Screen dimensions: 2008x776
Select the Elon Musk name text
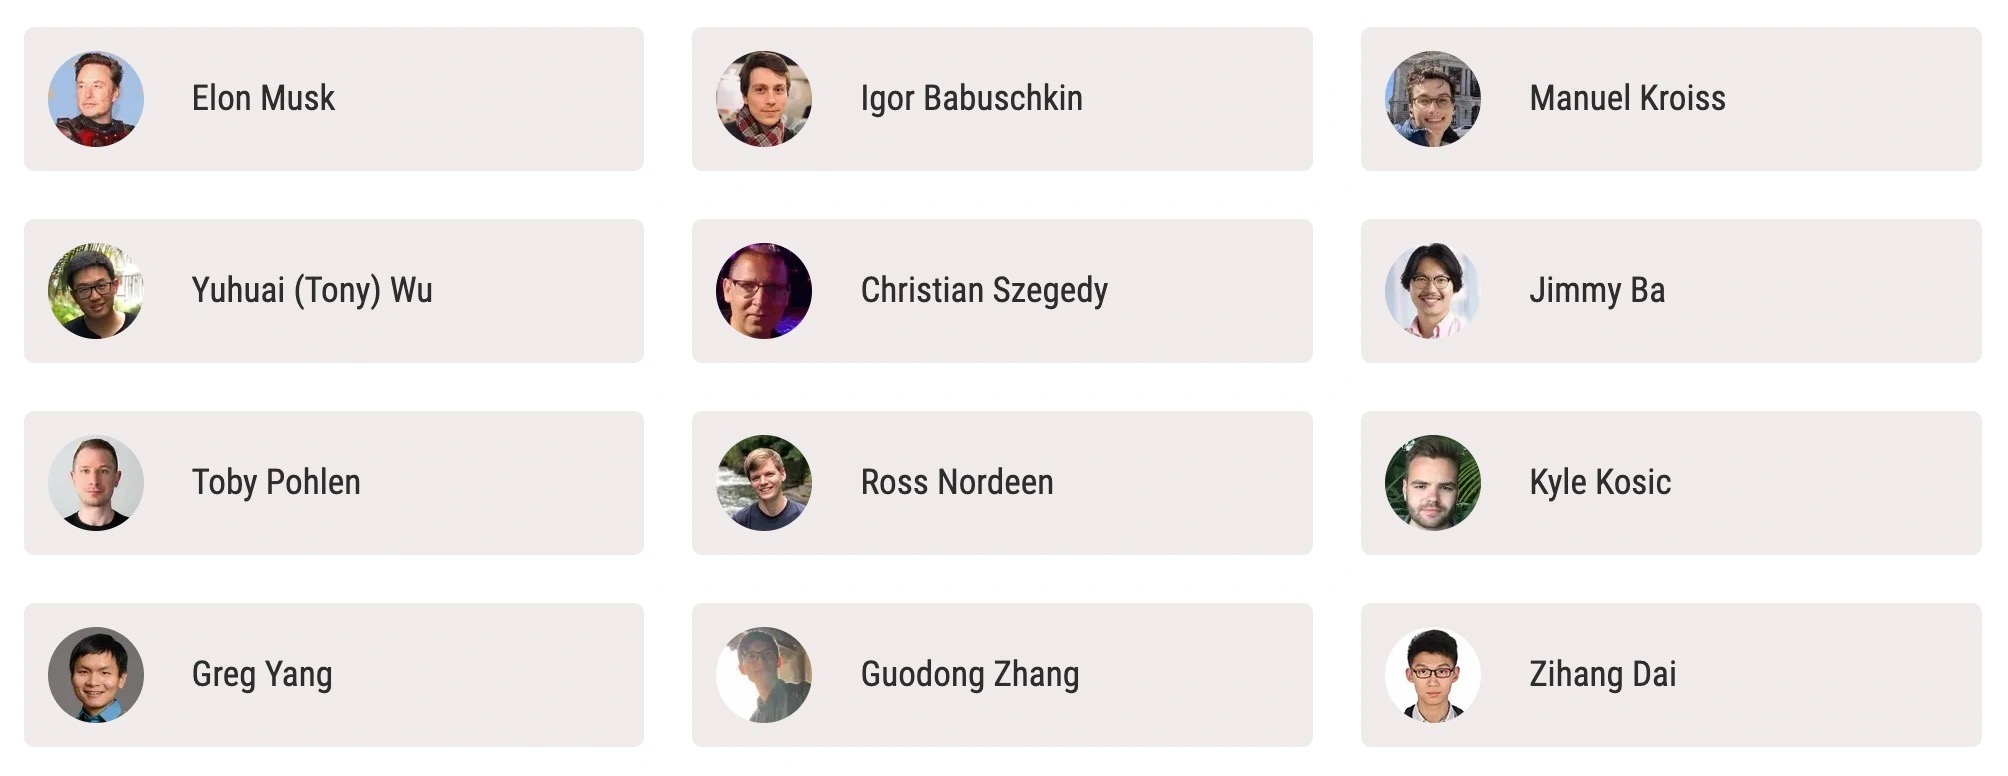[263, 98]
